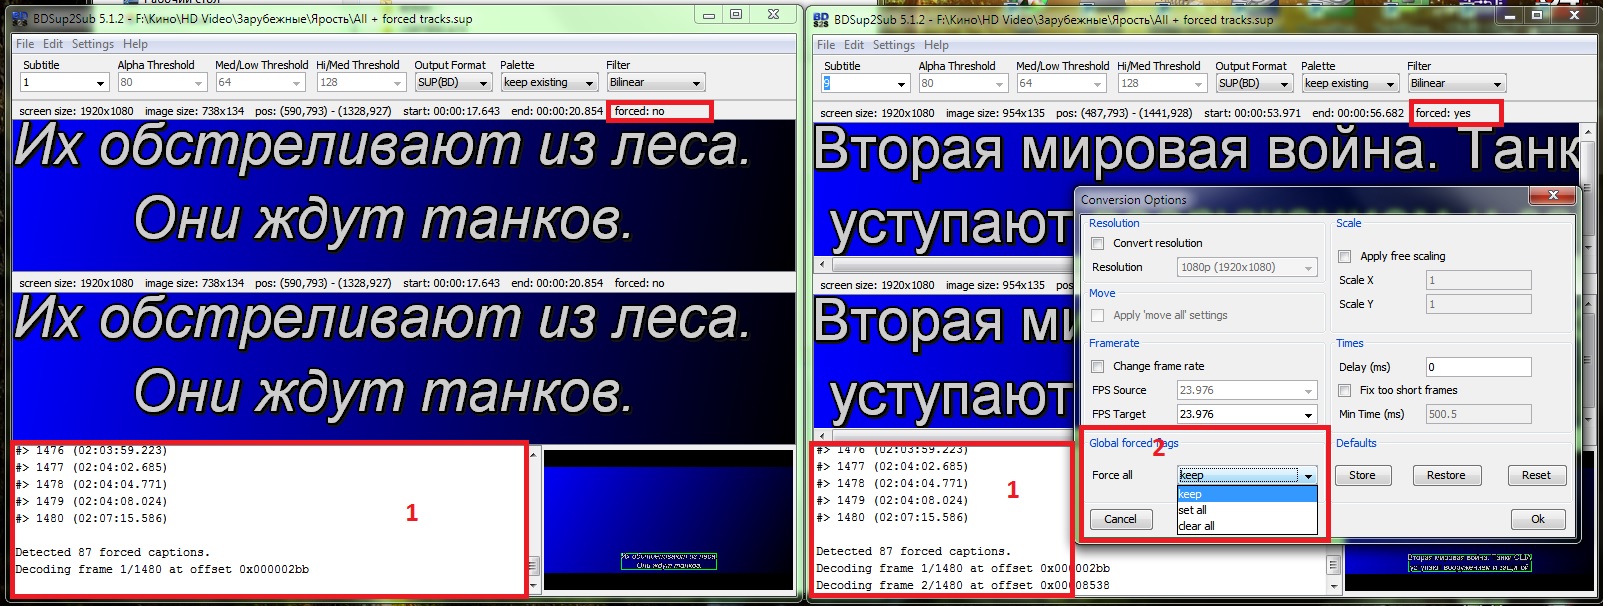This screenshot has height=606, width=1603.
Task: Open Edit menu in right window
Action: pos(854,45)
